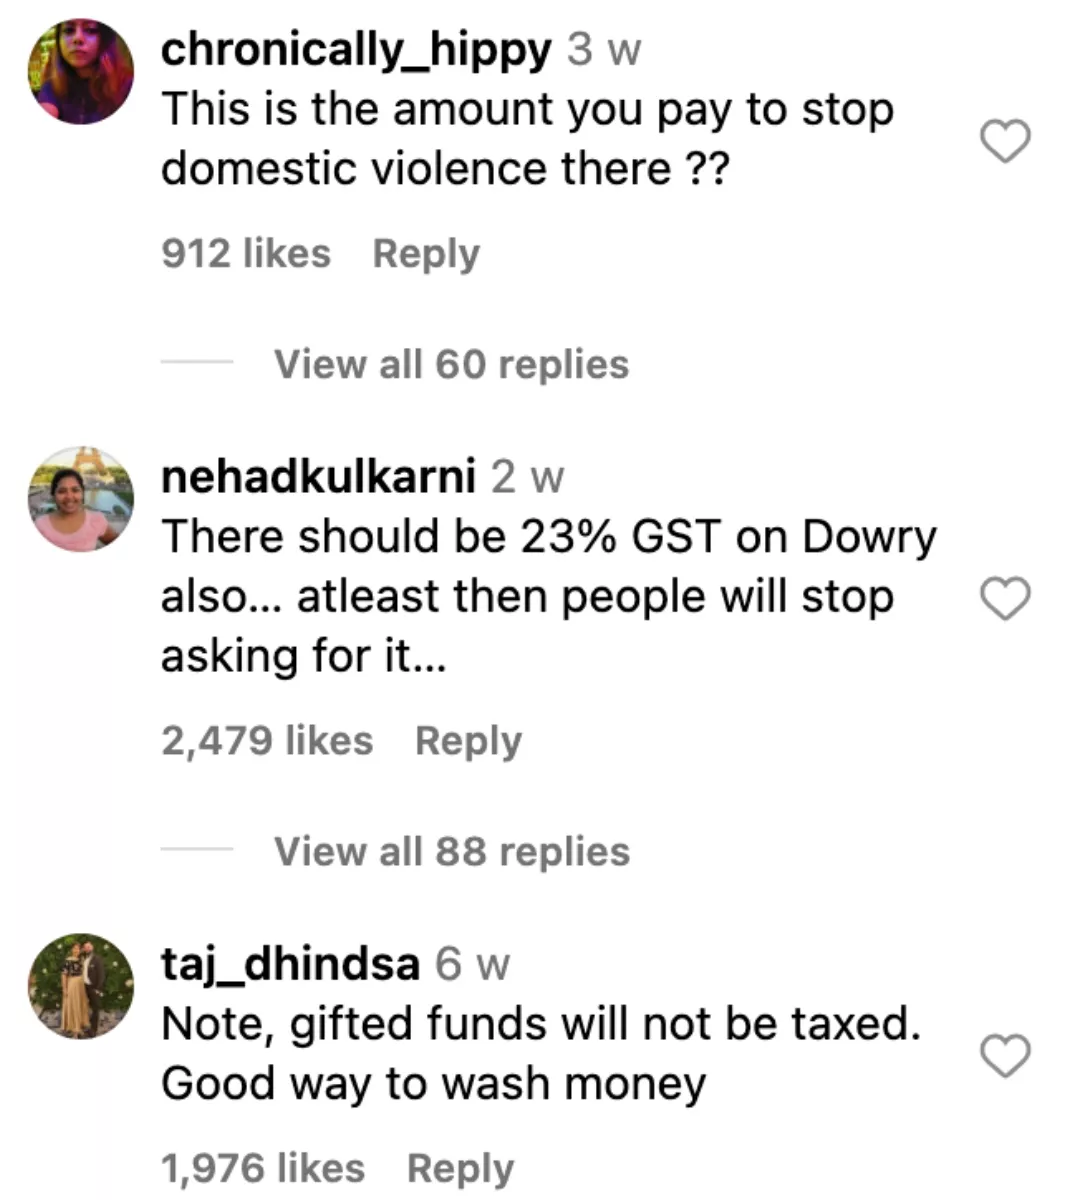Show who gave the 2,479 likes
The image size is (1082, 1200).
(267, 741)
